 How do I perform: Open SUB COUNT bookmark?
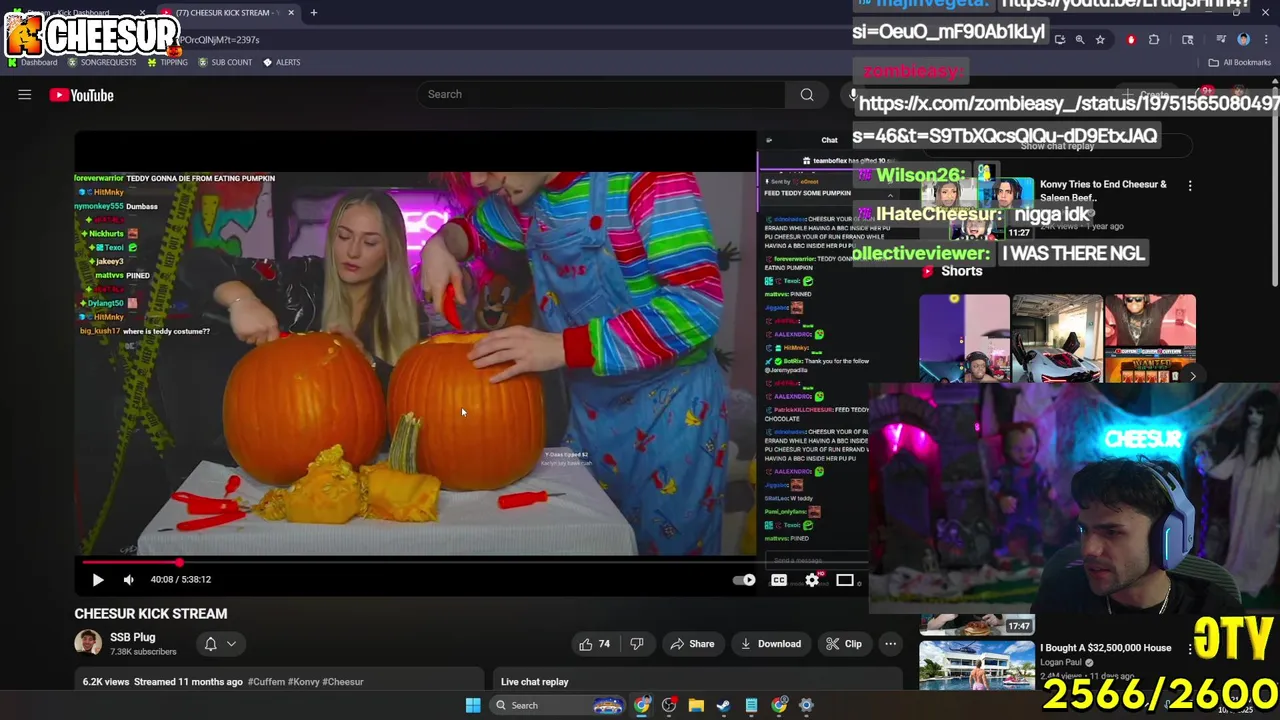[x=225, y=62]
